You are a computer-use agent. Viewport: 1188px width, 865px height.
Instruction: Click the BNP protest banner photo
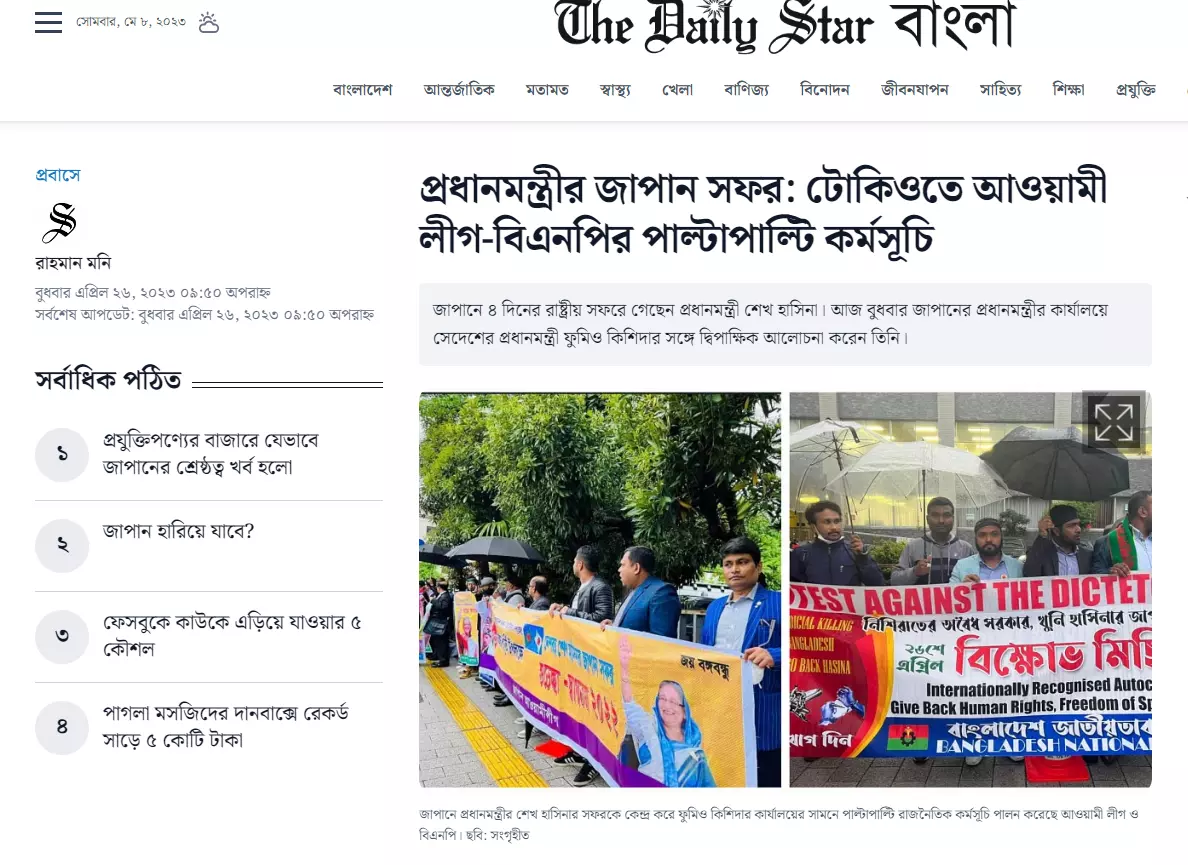click(971, 589)
